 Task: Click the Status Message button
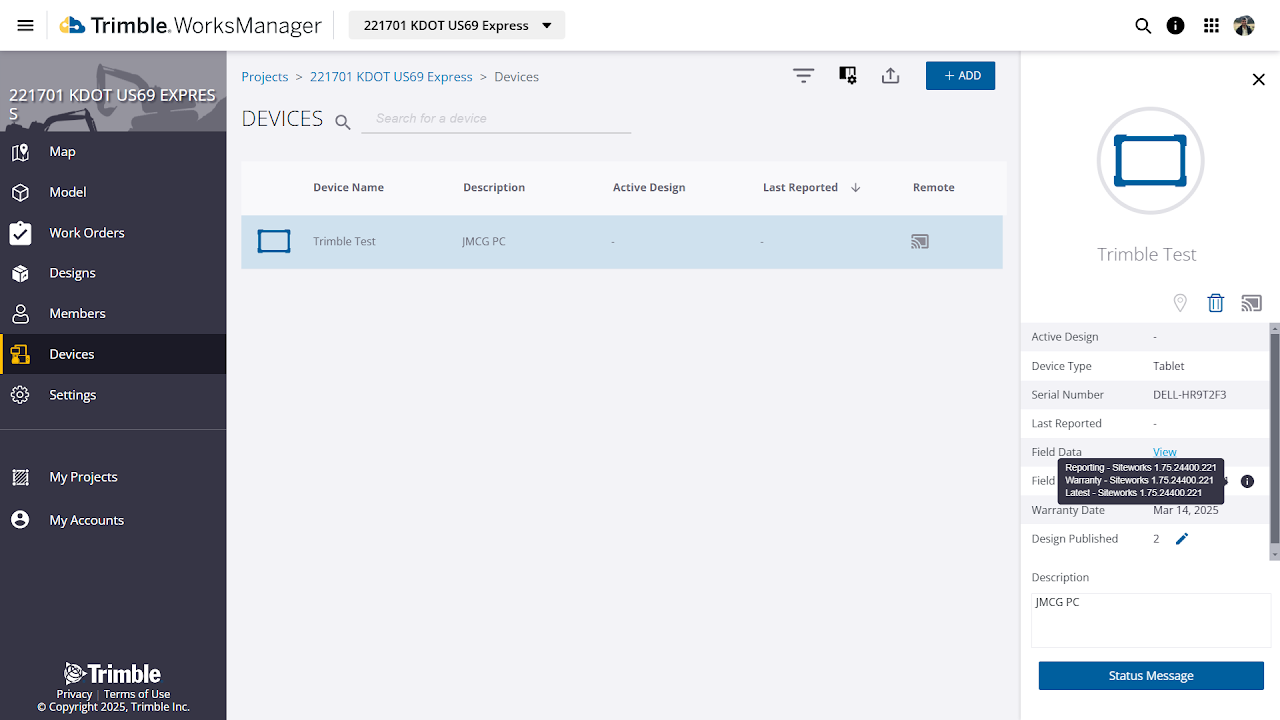point(1151,676)
